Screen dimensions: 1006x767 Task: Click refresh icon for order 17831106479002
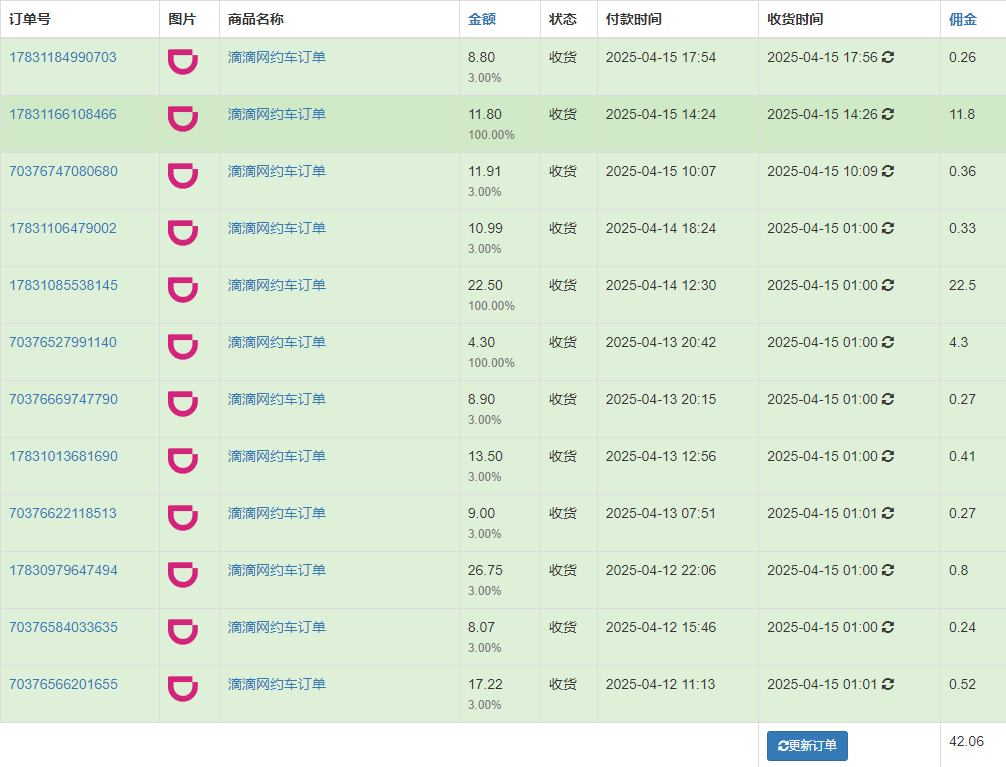click(888, 228)
